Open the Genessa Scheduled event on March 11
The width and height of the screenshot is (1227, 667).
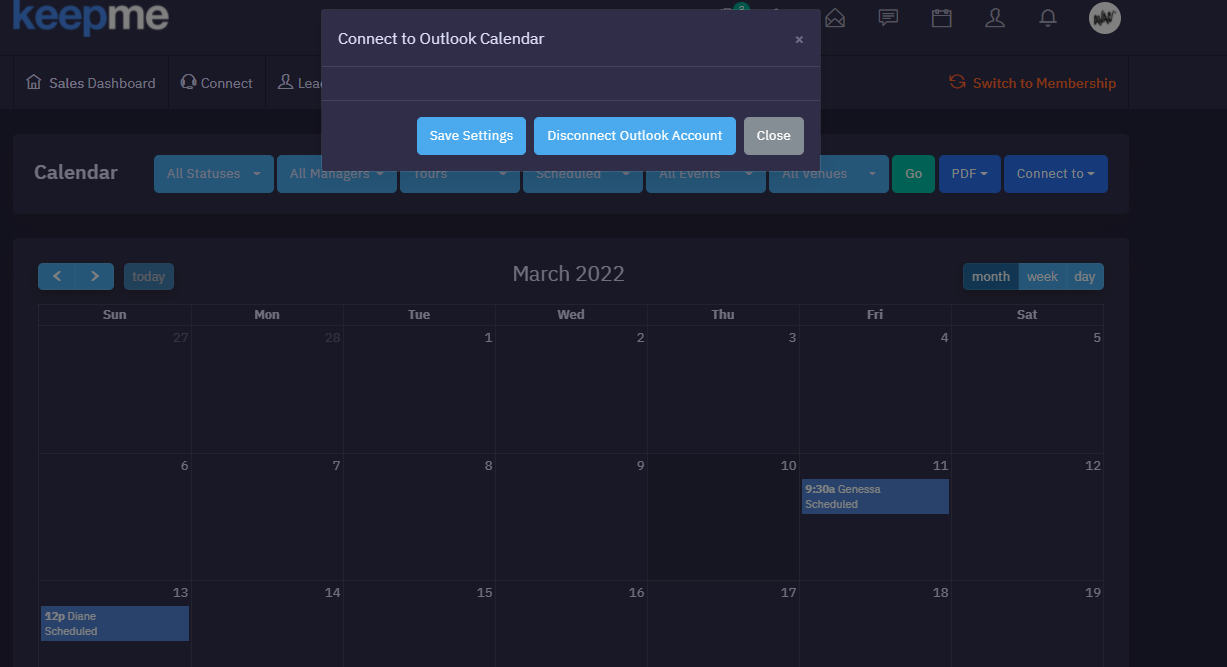tap(875, 496)
